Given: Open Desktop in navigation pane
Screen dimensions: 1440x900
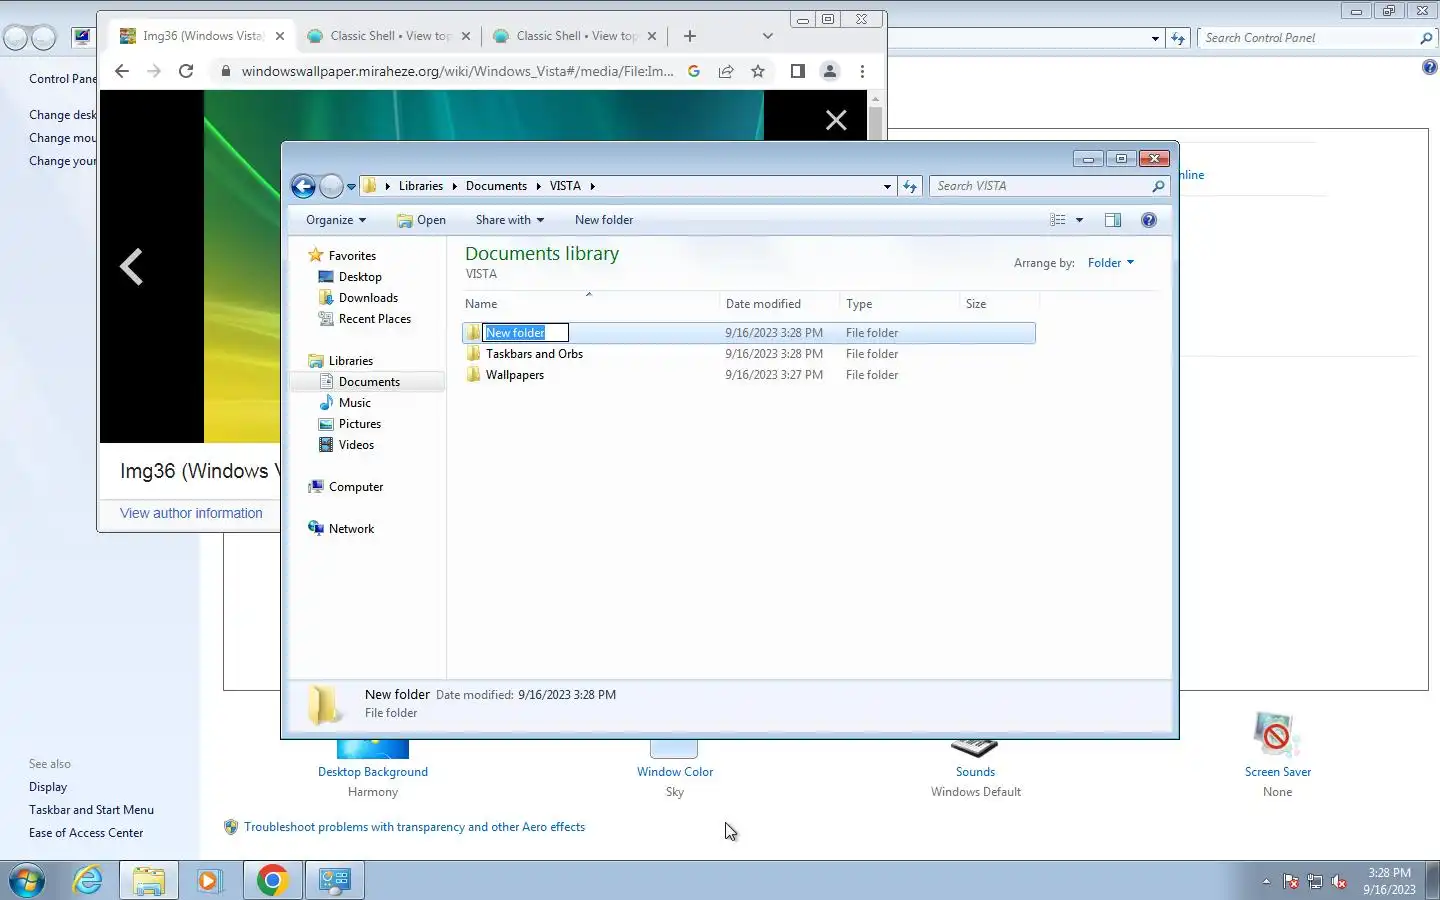Looking at the screenshot, I should (360, 277).
